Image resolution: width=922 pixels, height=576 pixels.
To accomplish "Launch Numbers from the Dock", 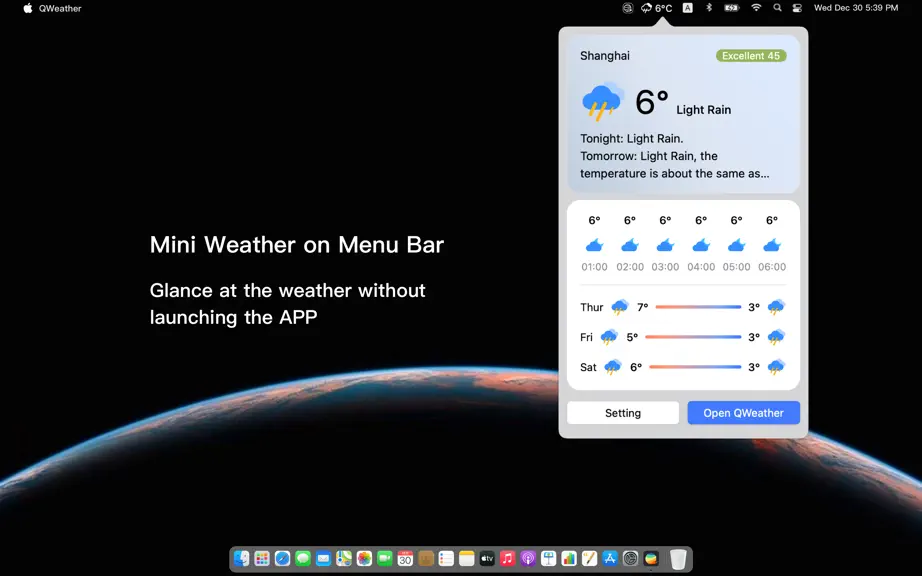I will click(569, 558).
